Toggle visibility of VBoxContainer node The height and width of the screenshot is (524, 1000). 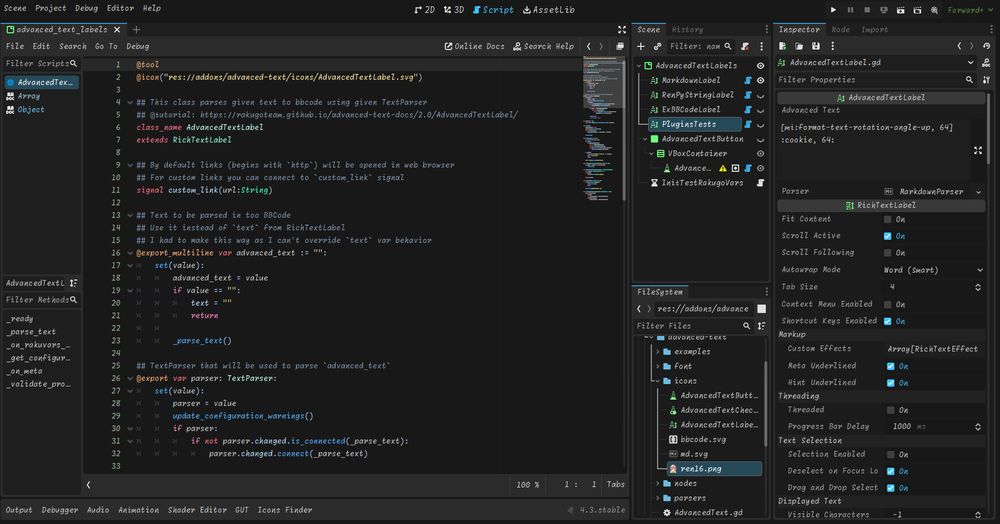point(760,154)
